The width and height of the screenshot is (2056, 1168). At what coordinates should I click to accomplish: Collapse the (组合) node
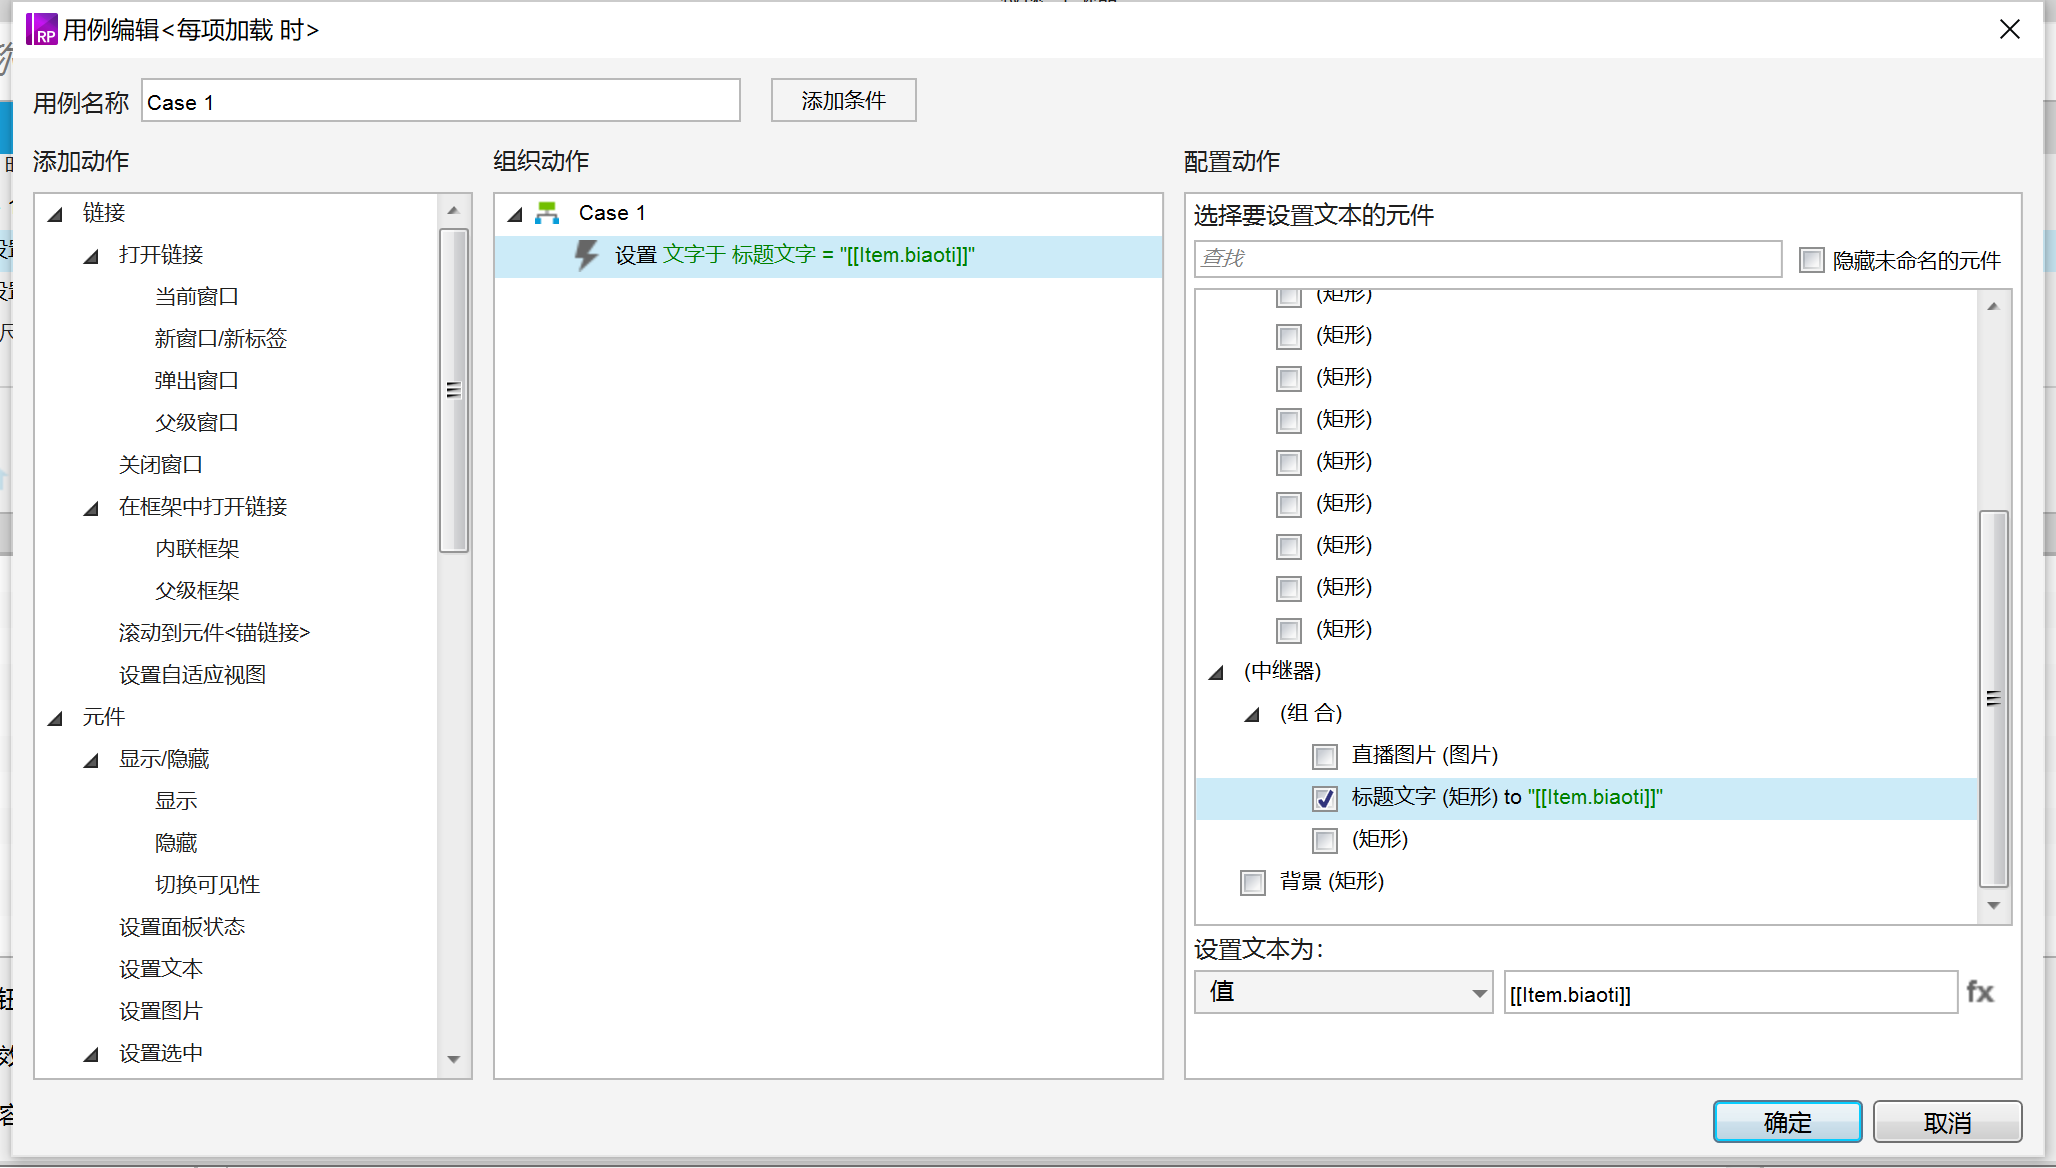[1253, 714]
